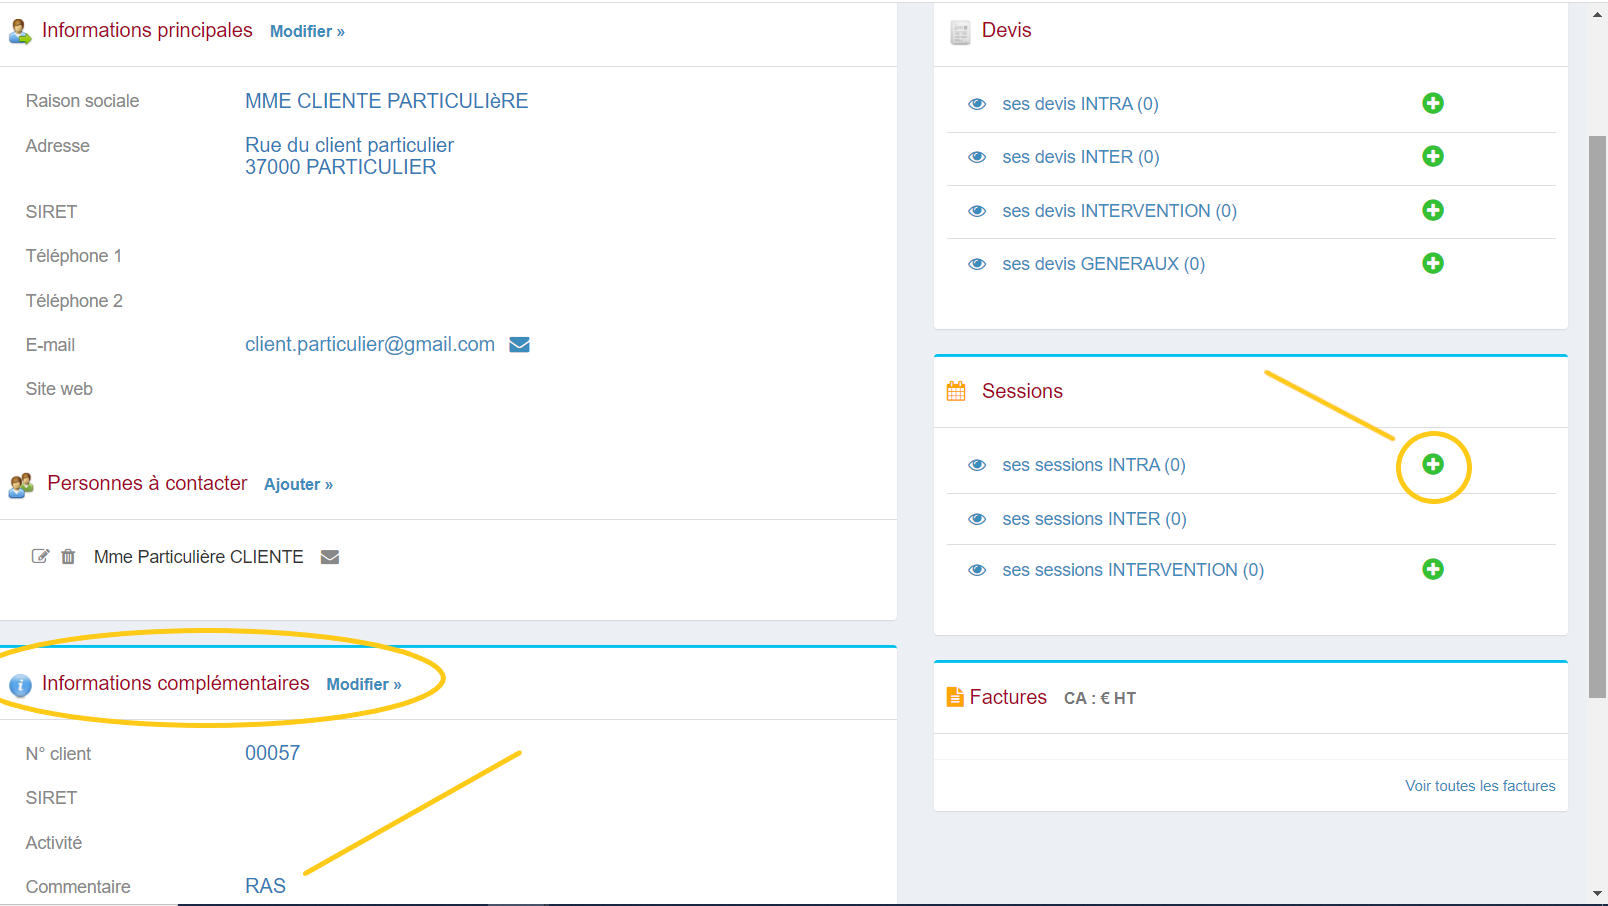Screen dimensions: 1608x906
Task: Add a devis GENERAUX via the plus icon
Action: pos(1434,263)
